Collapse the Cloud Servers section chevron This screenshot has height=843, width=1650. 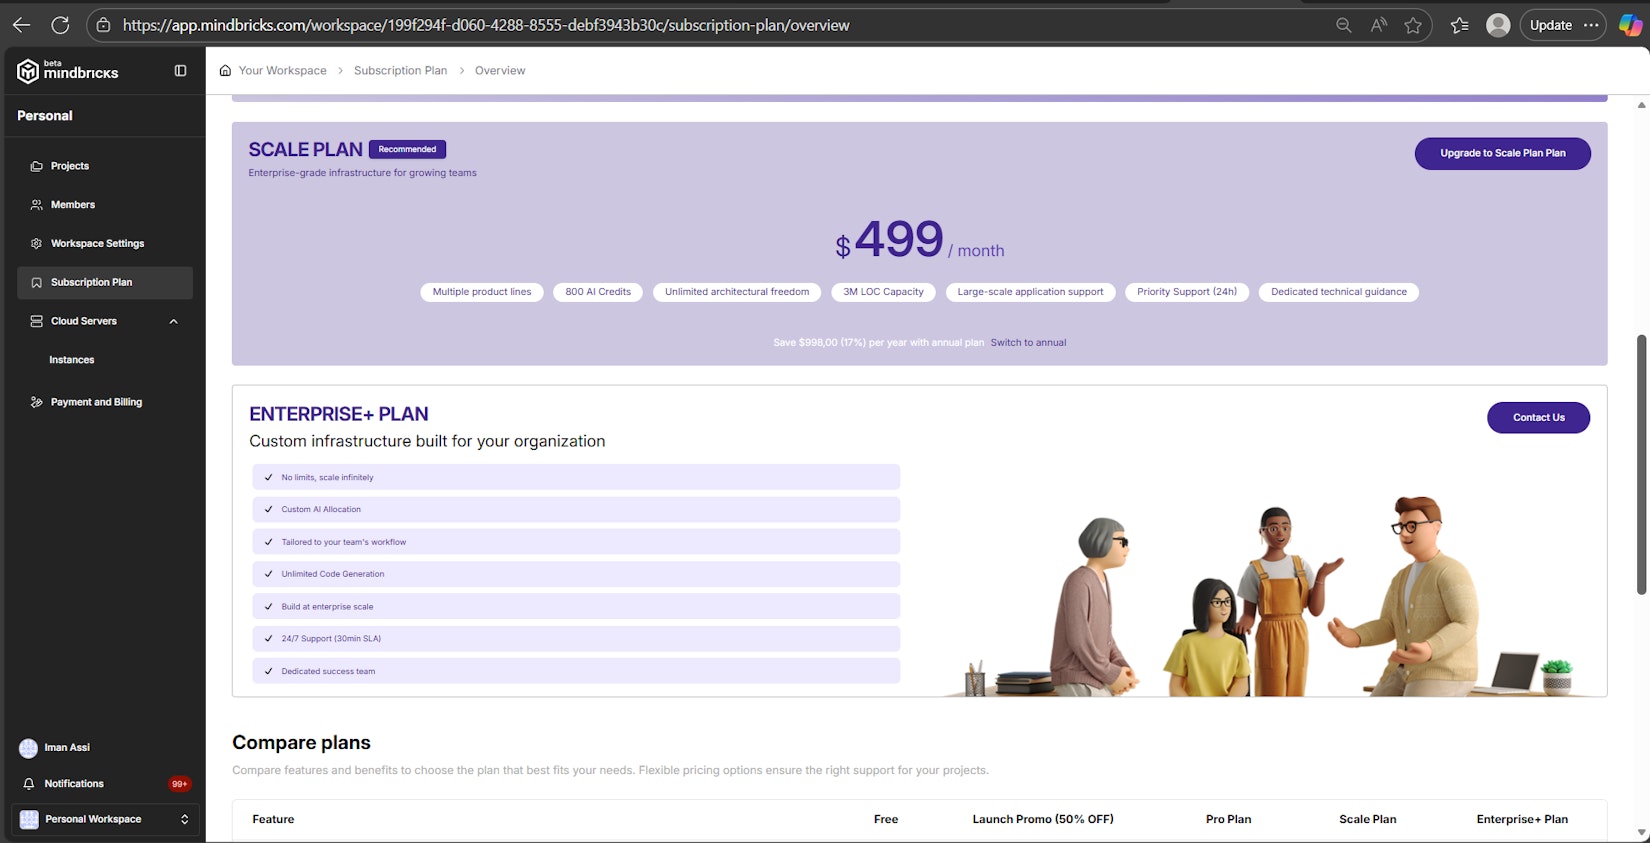174,321
